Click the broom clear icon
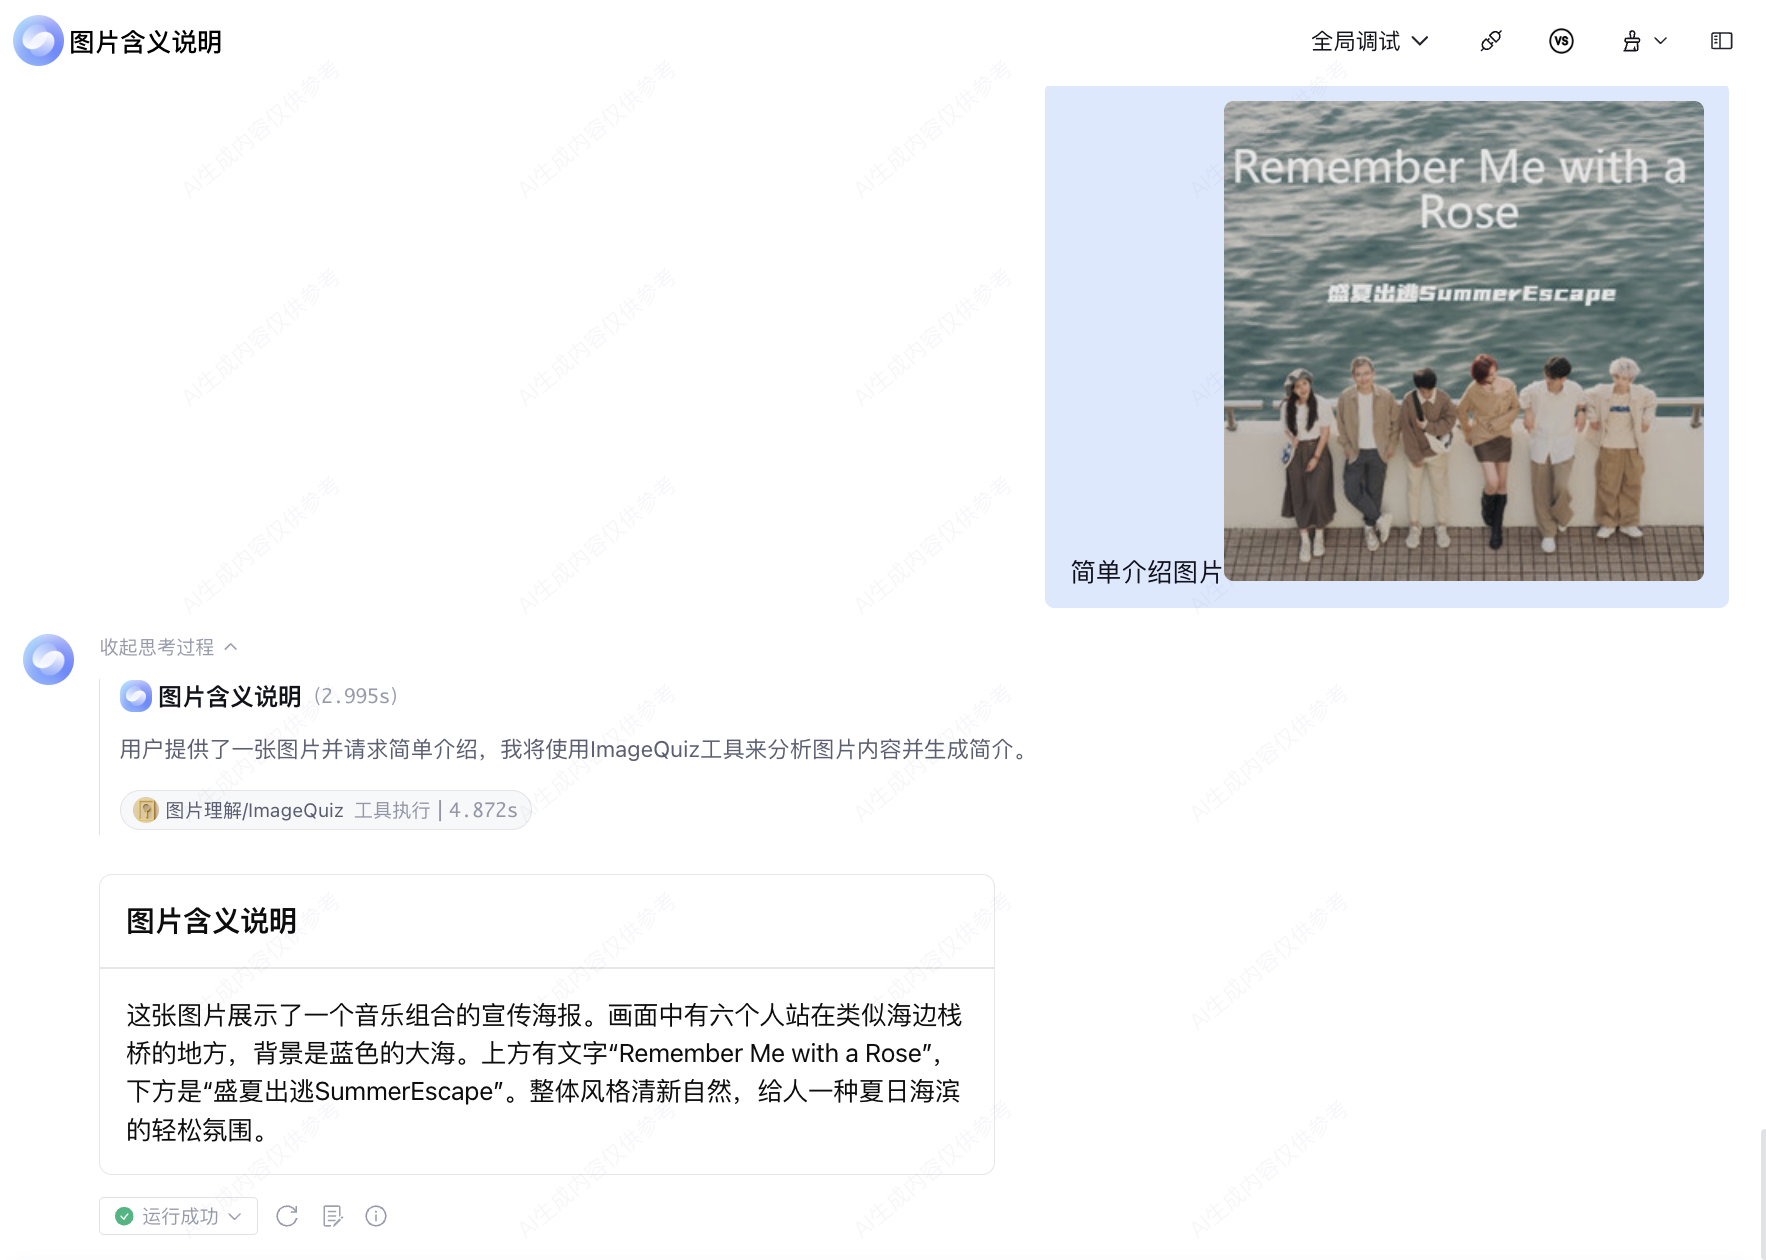Image resolution: width=1766 pixels, height=1260 pixels. pos(1632,41)
